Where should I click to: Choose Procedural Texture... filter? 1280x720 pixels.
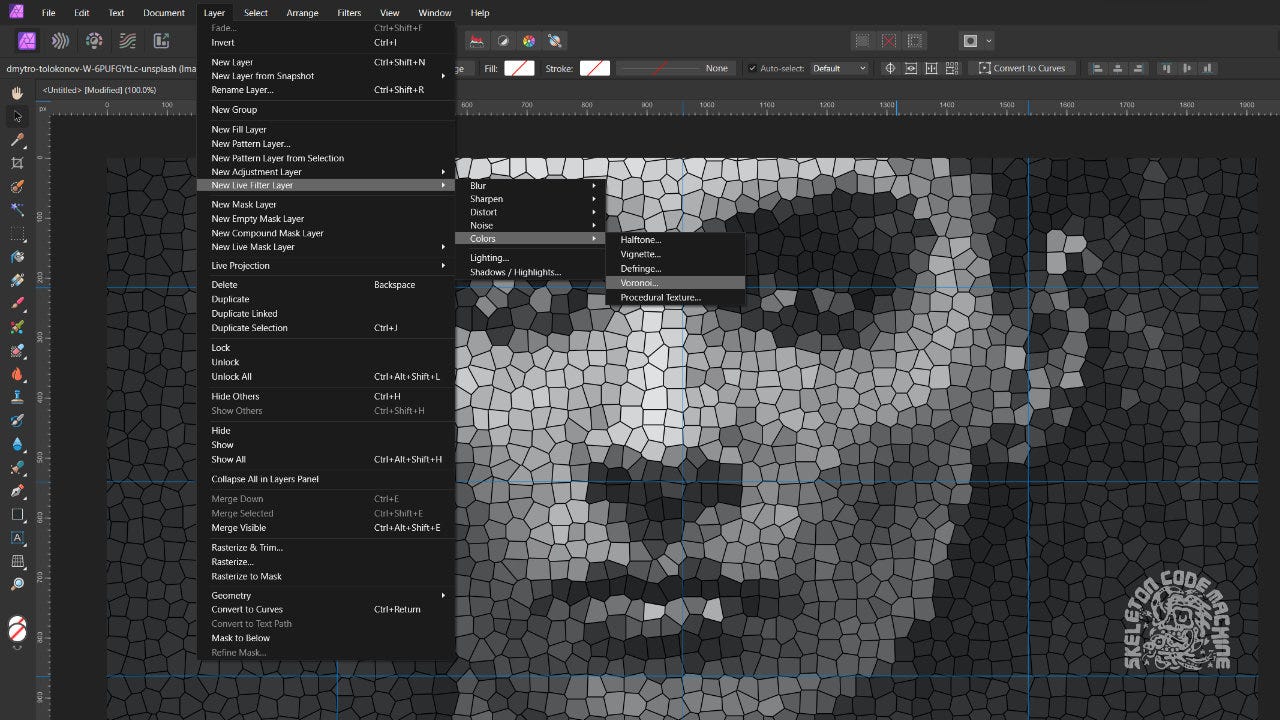coord(675,297)
